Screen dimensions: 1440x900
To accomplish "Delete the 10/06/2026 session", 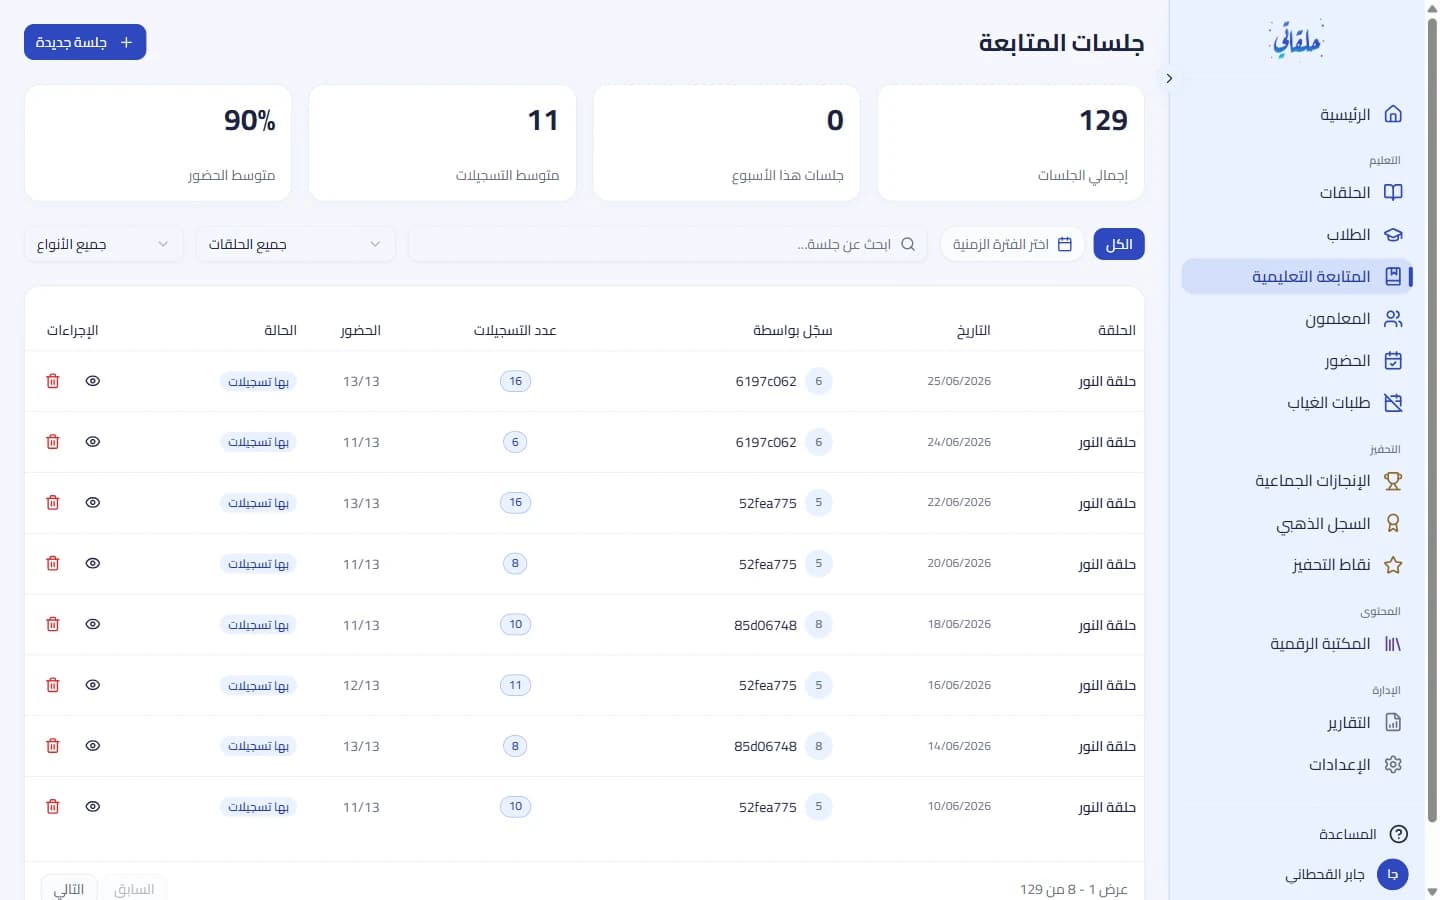I will tap(53, 807).
